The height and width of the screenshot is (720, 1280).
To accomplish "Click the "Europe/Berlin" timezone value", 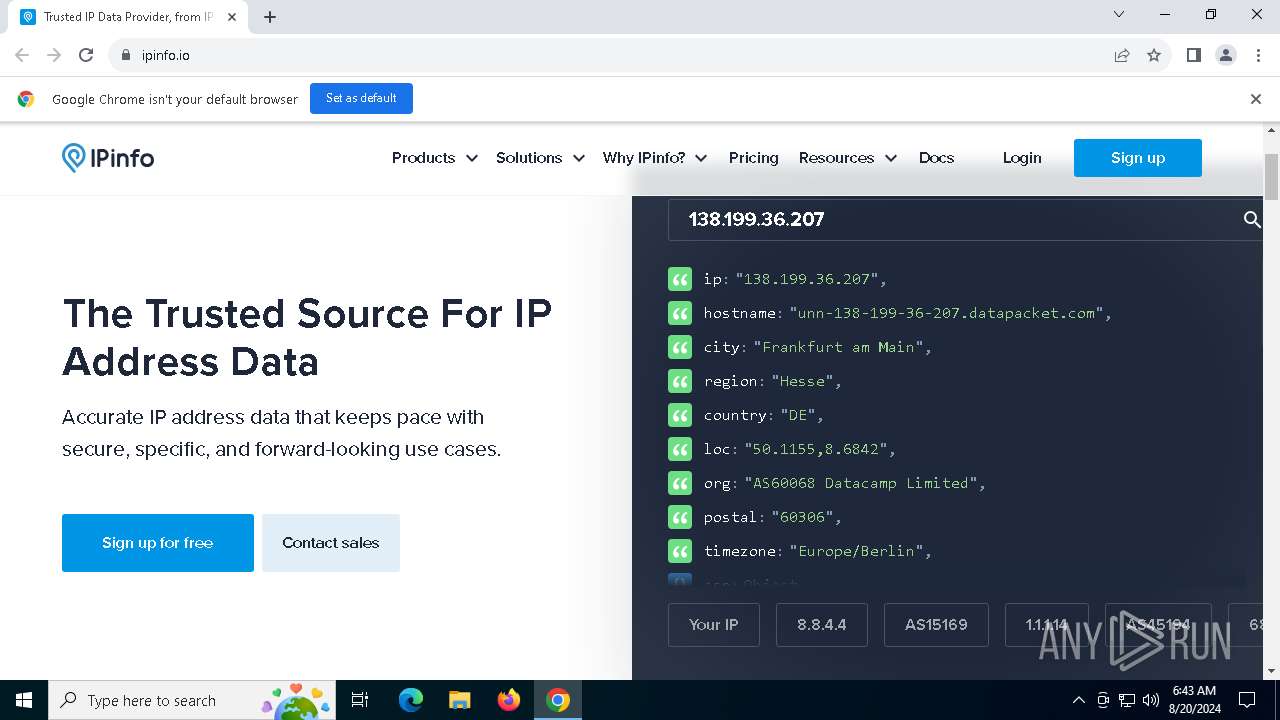I will coord(857,551).
